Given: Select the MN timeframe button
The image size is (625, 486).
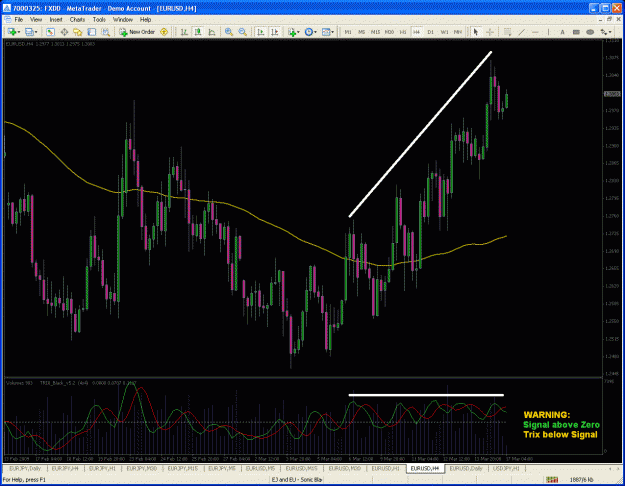Looking at the screenshot, I should 458,32.
